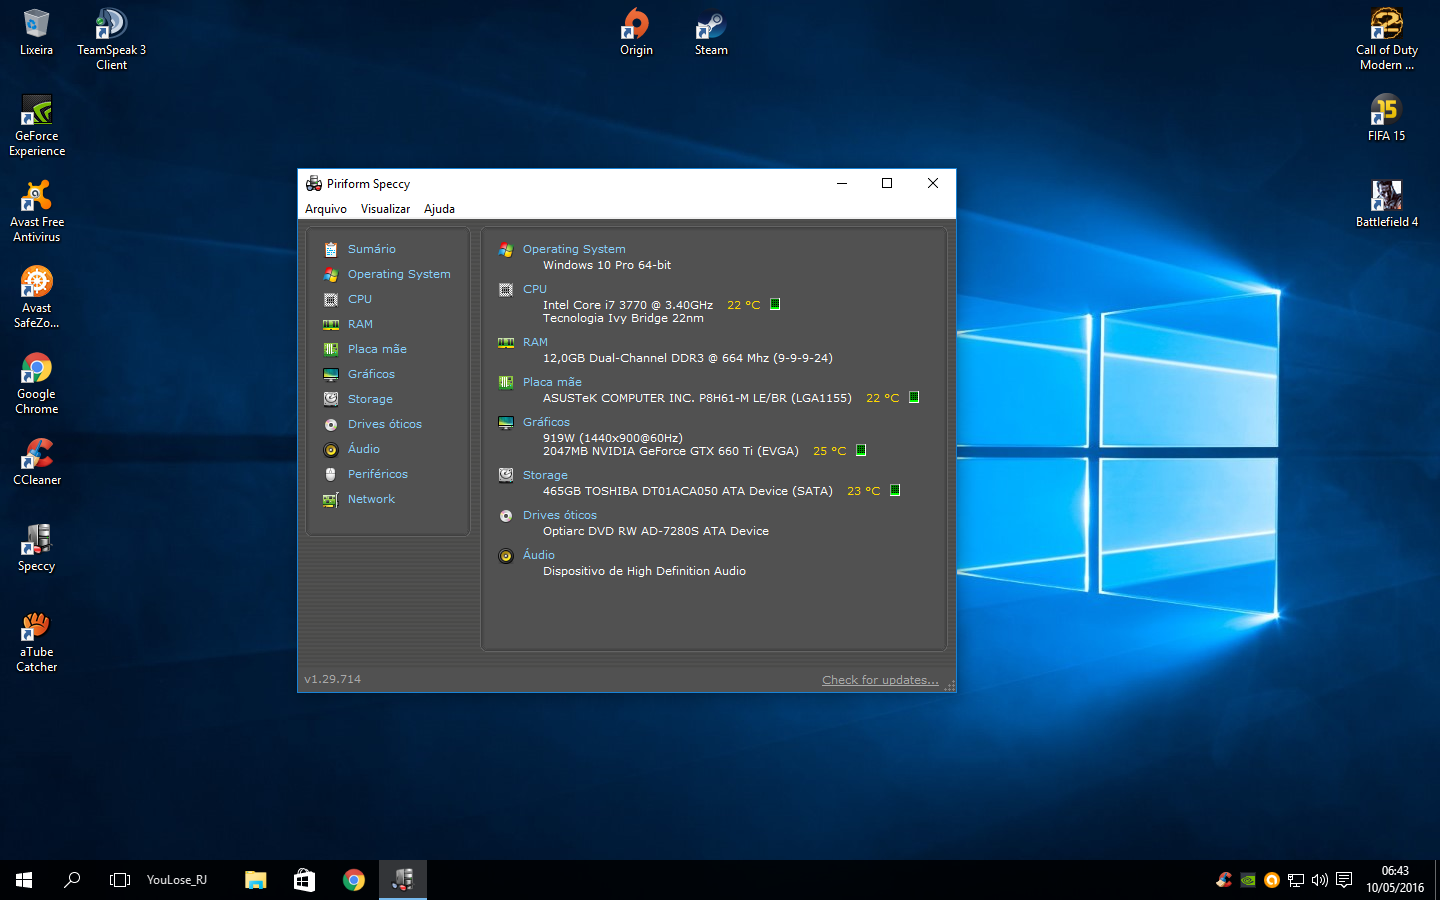
Task: Open the CPU sidebar entry
Action: click(360, 299)
